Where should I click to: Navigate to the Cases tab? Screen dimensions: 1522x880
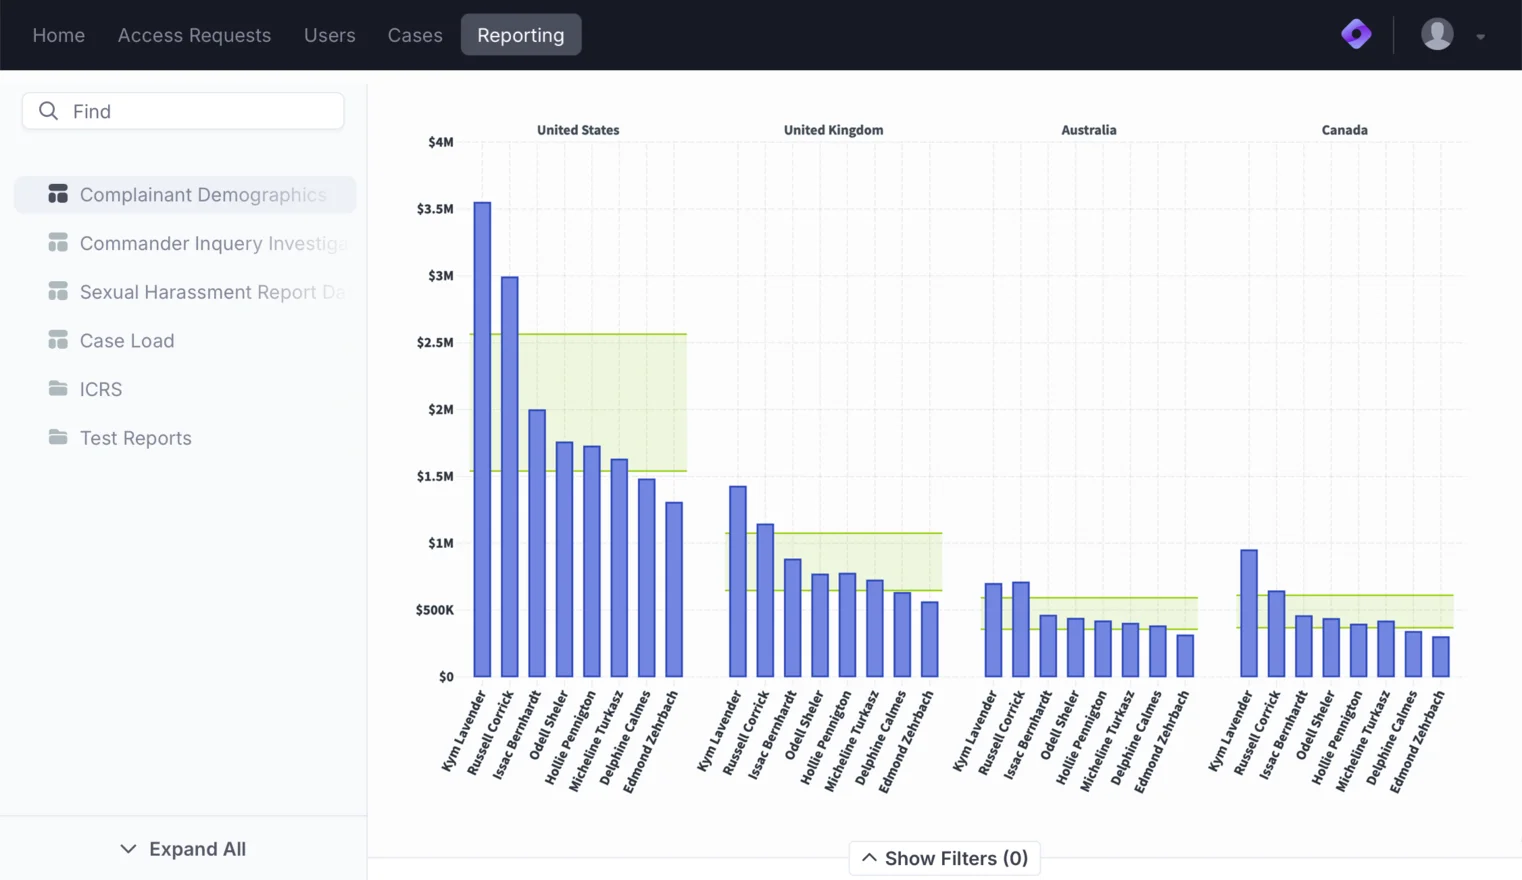(415, 35)
